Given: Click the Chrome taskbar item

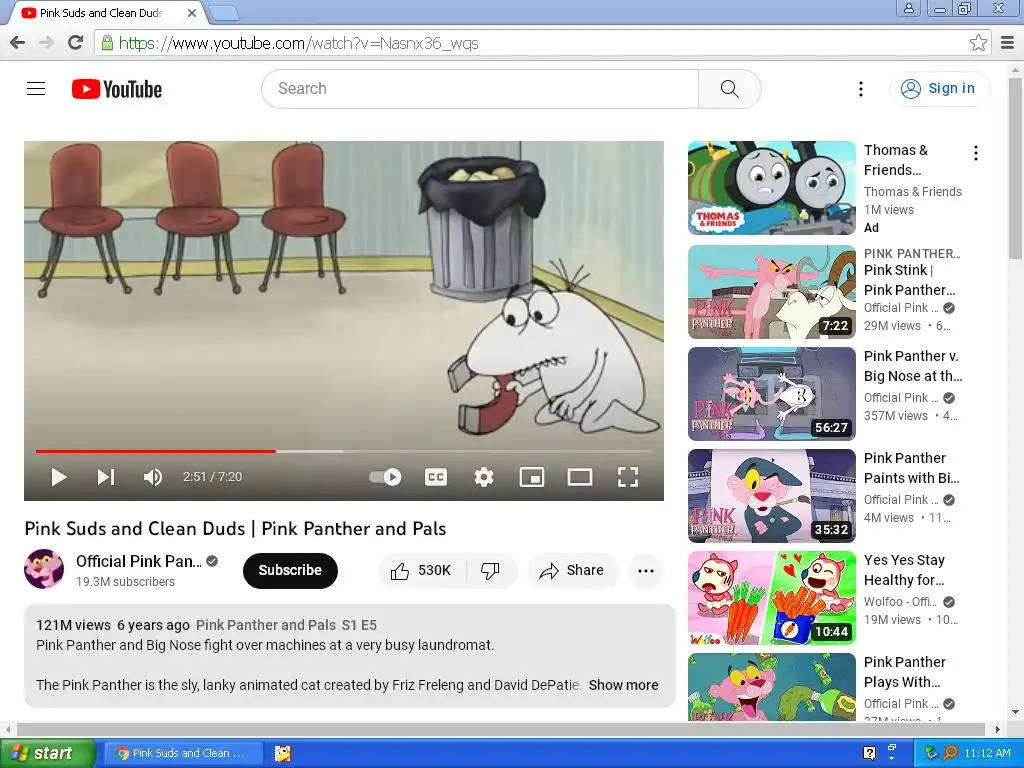Looking at the screenshot, I should click(184, 754).
